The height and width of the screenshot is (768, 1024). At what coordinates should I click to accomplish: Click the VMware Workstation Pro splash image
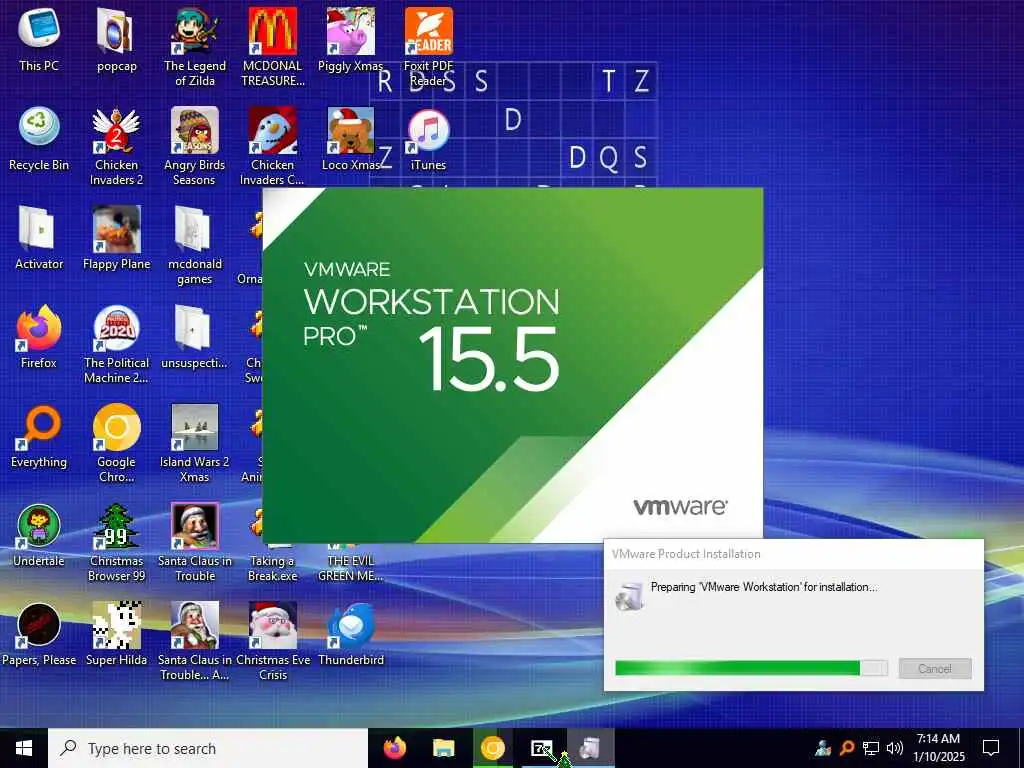(512, 365)
